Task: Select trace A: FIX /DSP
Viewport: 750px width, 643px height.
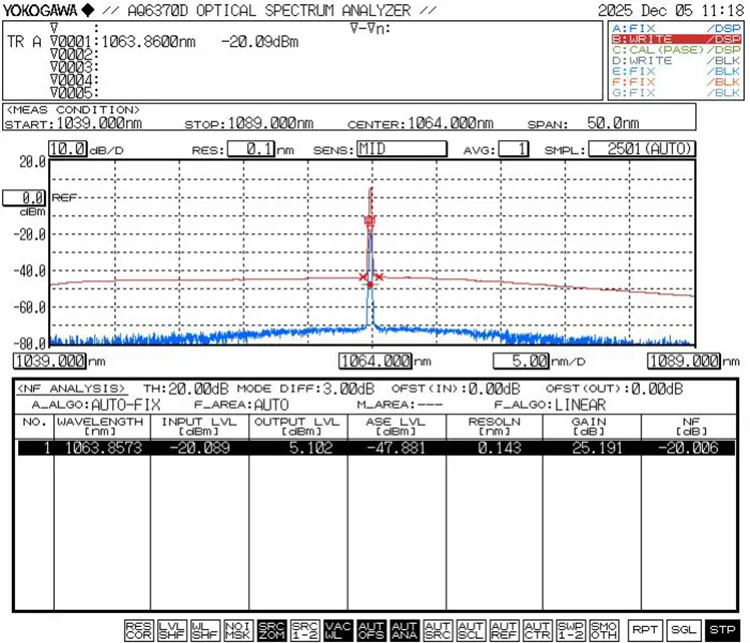Action: pos(676,28)
